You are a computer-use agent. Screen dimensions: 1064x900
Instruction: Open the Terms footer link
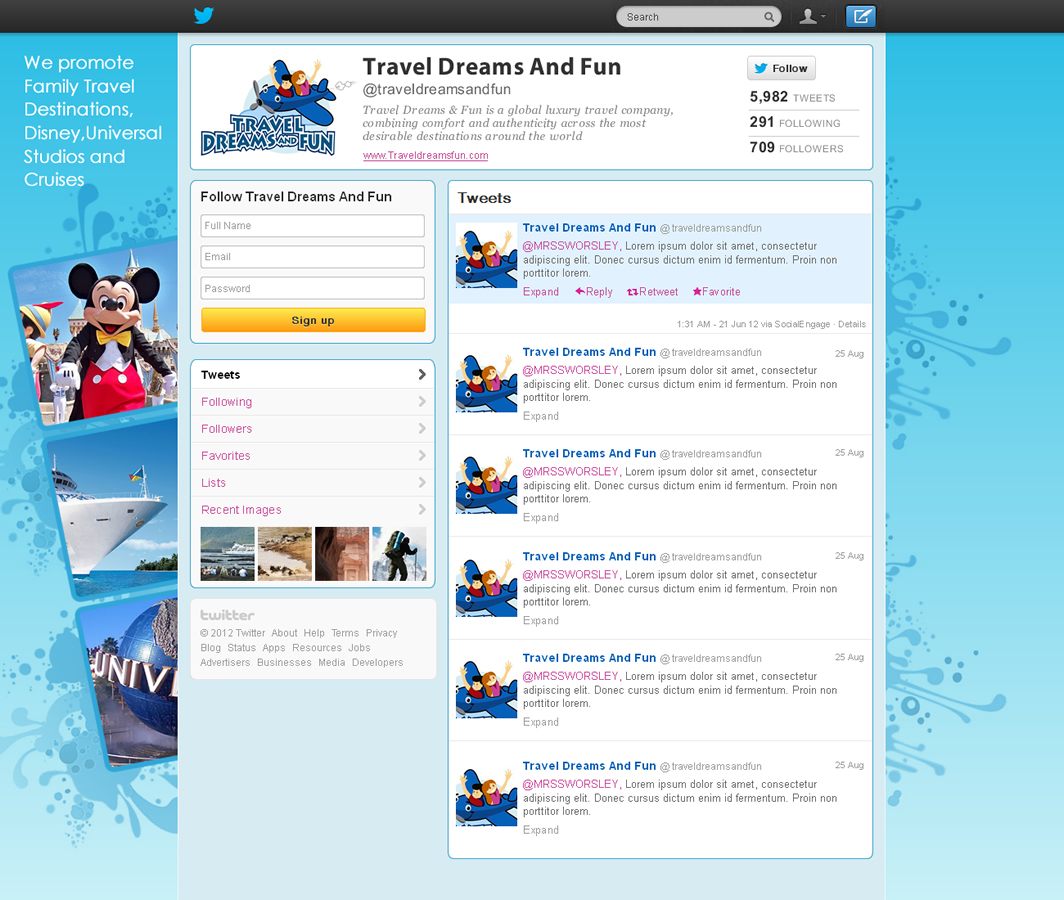point(345,633)
